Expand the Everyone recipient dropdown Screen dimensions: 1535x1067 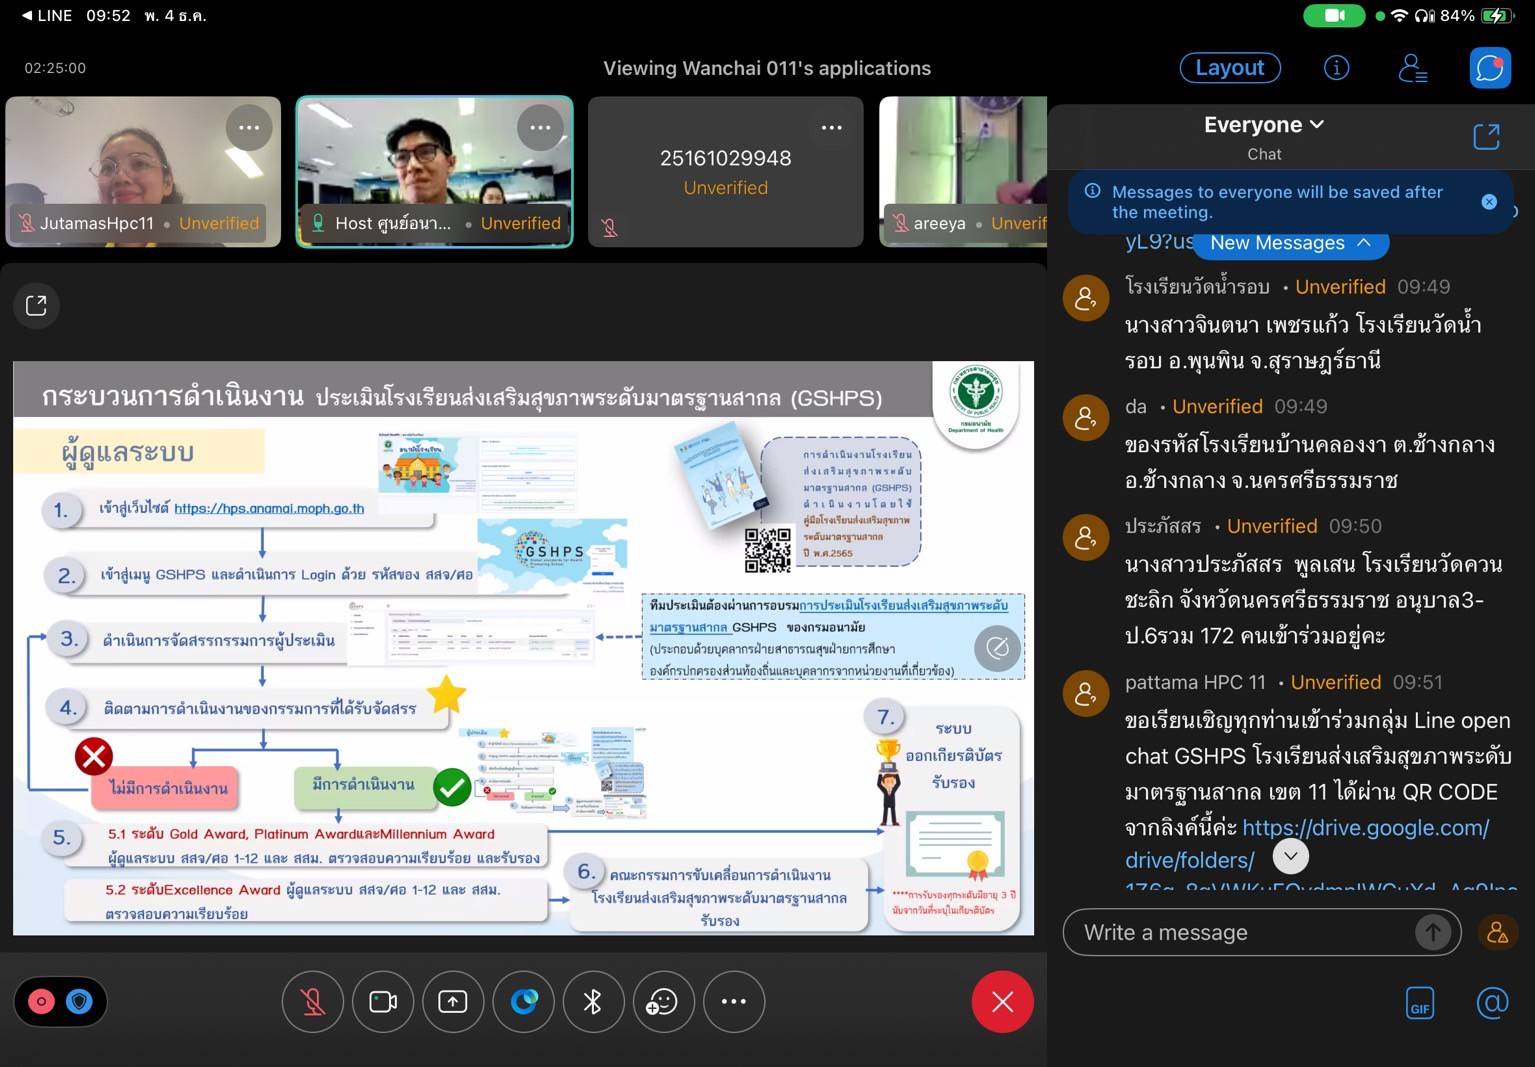1264,125
